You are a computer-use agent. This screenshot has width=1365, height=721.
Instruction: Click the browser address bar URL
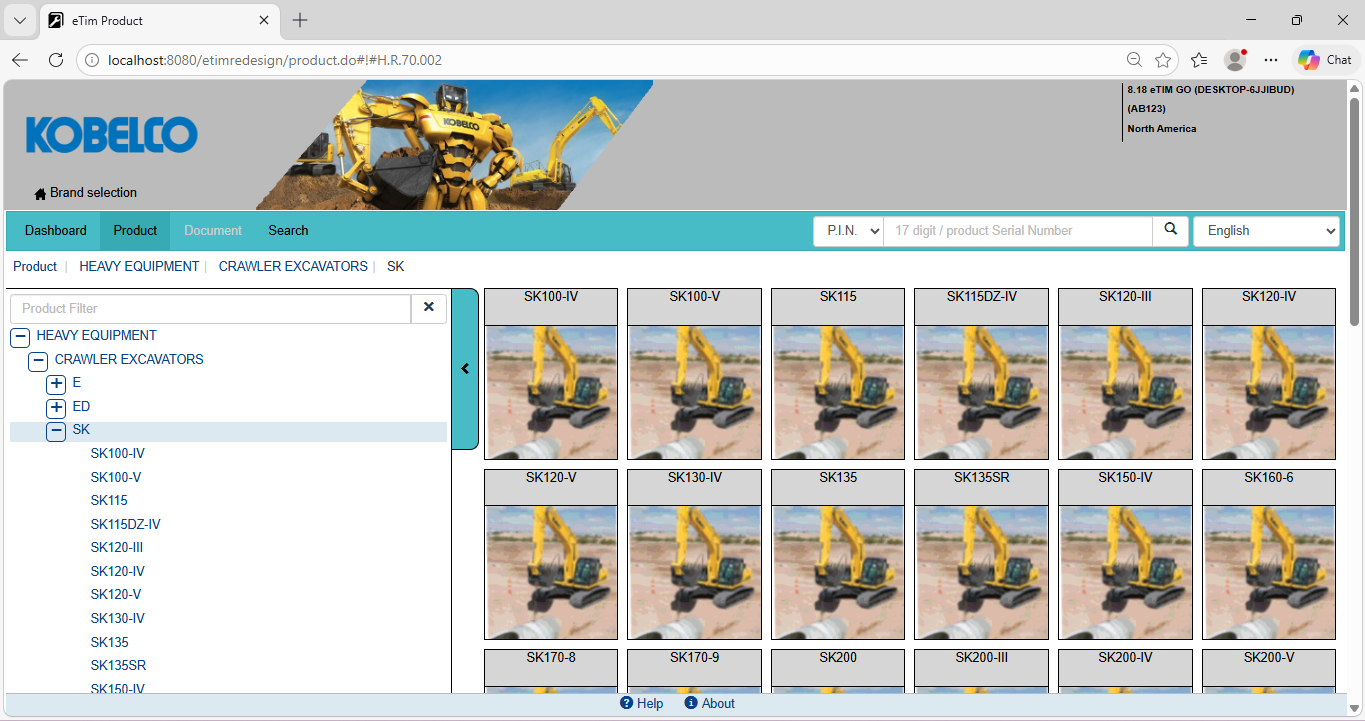click(275, 60)
